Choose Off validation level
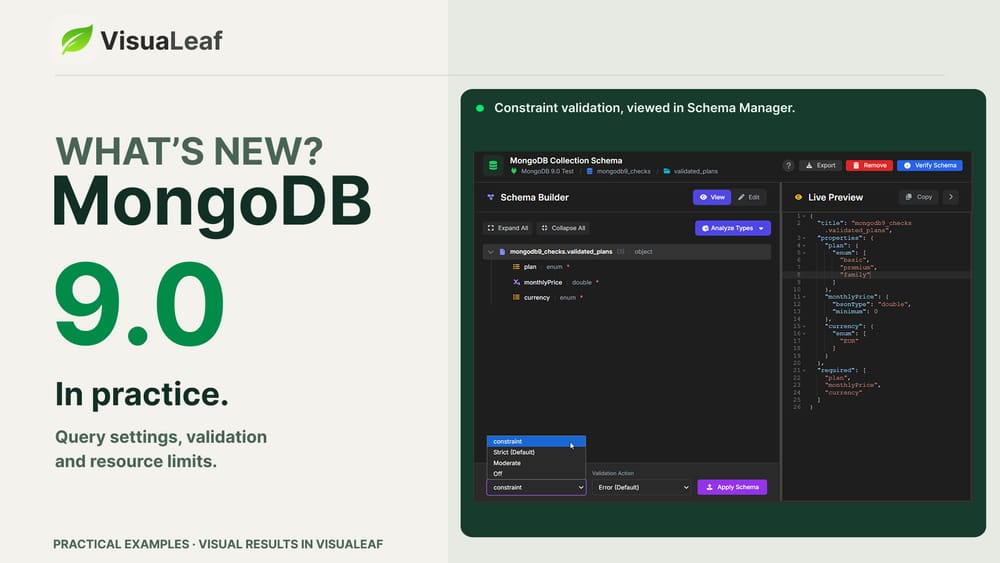The width and height of the screenshot is (1000, 563). pos(536,474)
